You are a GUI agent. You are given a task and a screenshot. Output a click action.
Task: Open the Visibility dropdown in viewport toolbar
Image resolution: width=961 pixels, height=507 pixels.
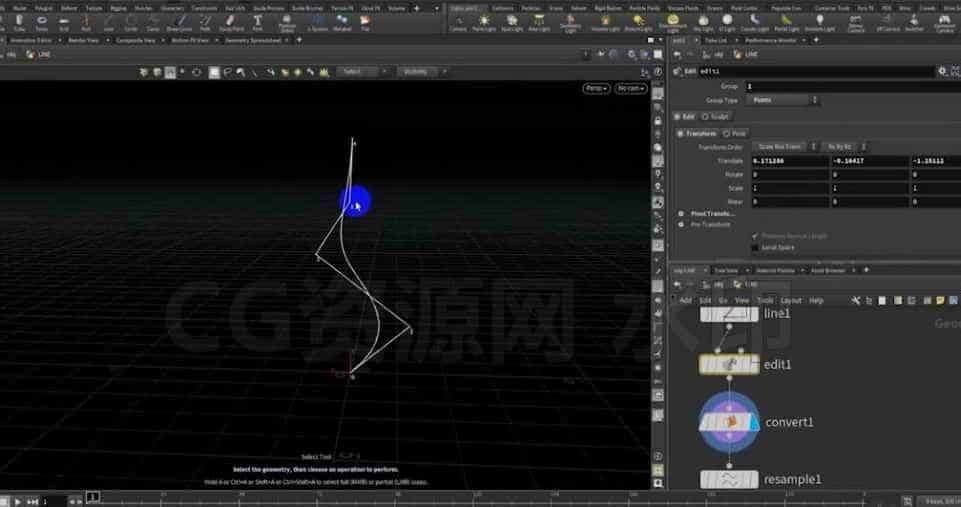tap(423, 72)
